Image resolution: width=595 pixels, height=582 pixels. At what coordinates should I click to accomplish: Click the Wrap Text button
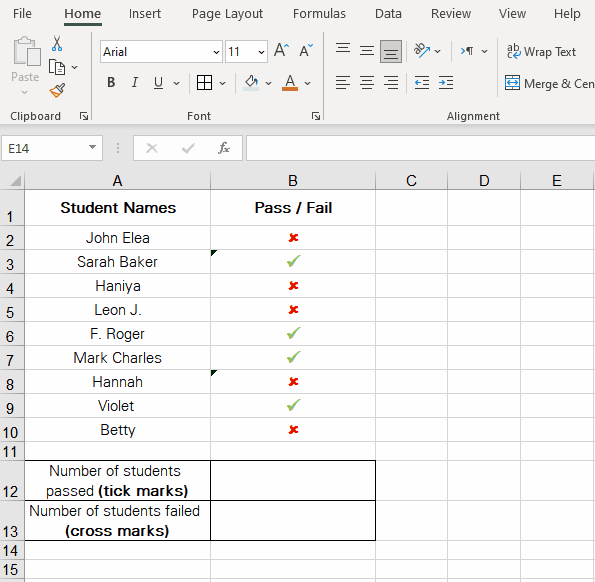pyautogui.click(x=541, y=51)
